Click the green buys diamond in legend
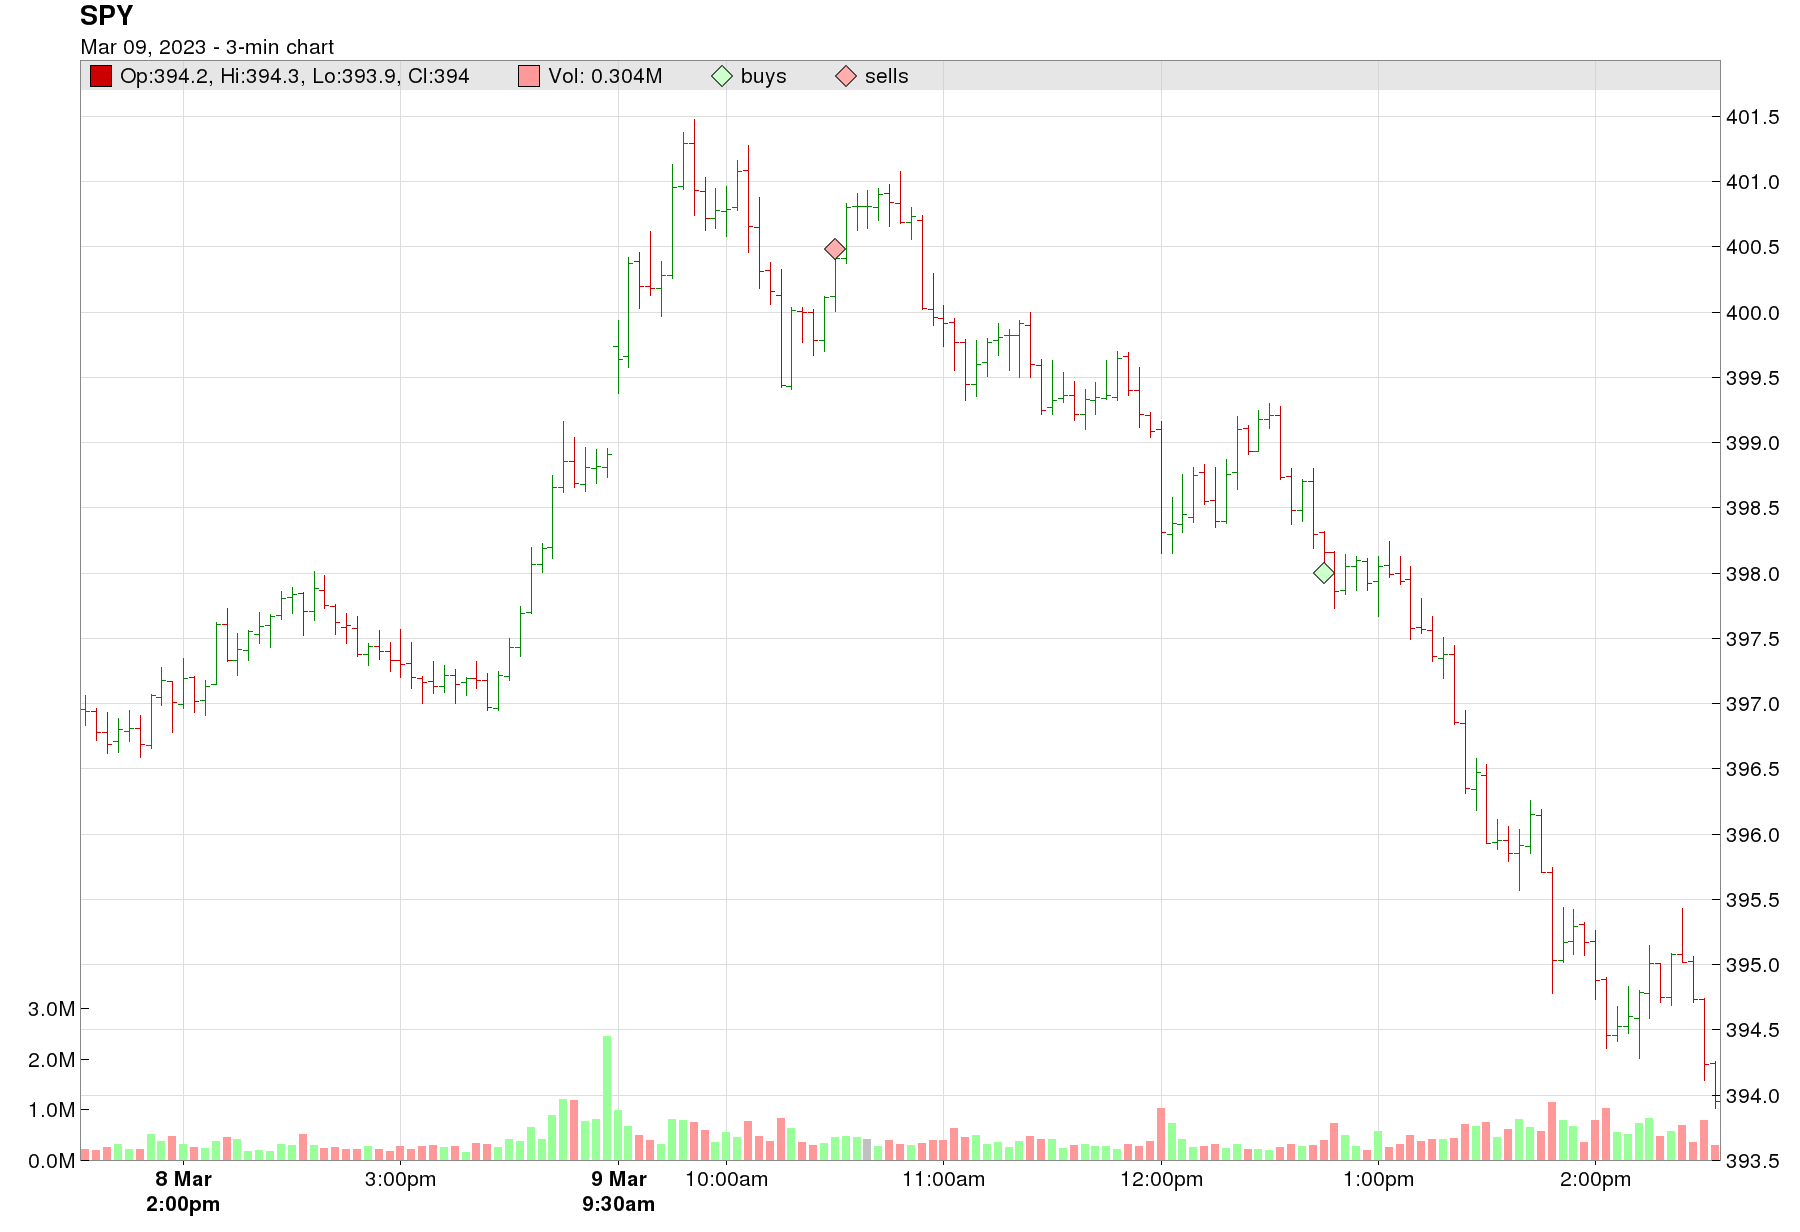The width and height of the screenshot is (1800, 1232). [x=722, y=76]
